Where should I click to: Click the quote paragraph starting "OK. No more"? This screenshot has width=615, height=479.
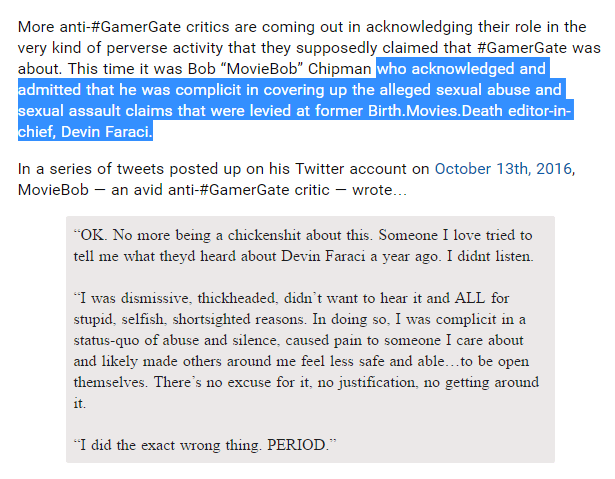tap(300, 246)
